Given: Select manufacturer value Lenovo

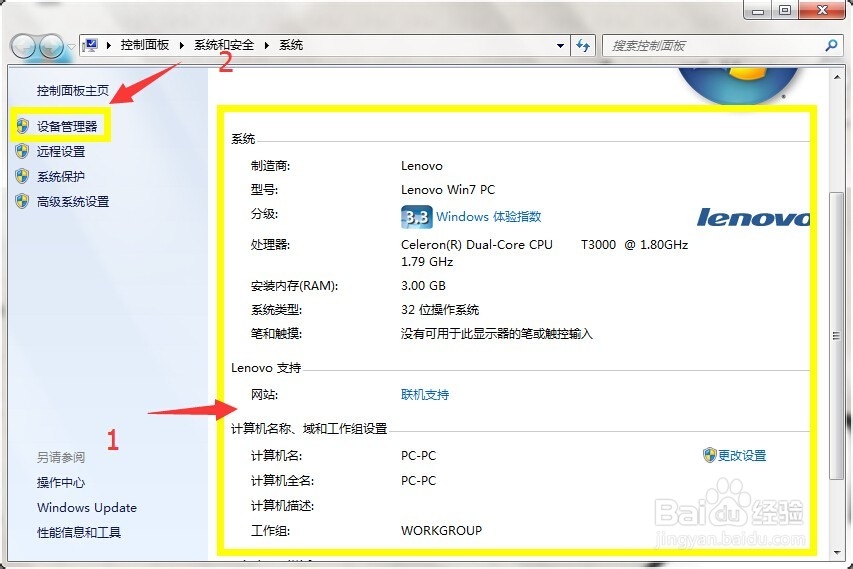Looking at the screenshot, I should point(422,166).
